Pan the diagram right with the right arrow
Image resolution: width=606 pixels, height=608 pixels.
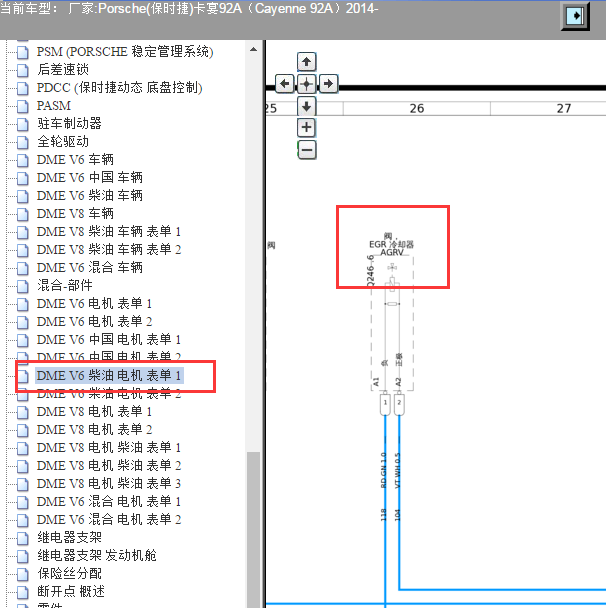click(x=328, y=83)
